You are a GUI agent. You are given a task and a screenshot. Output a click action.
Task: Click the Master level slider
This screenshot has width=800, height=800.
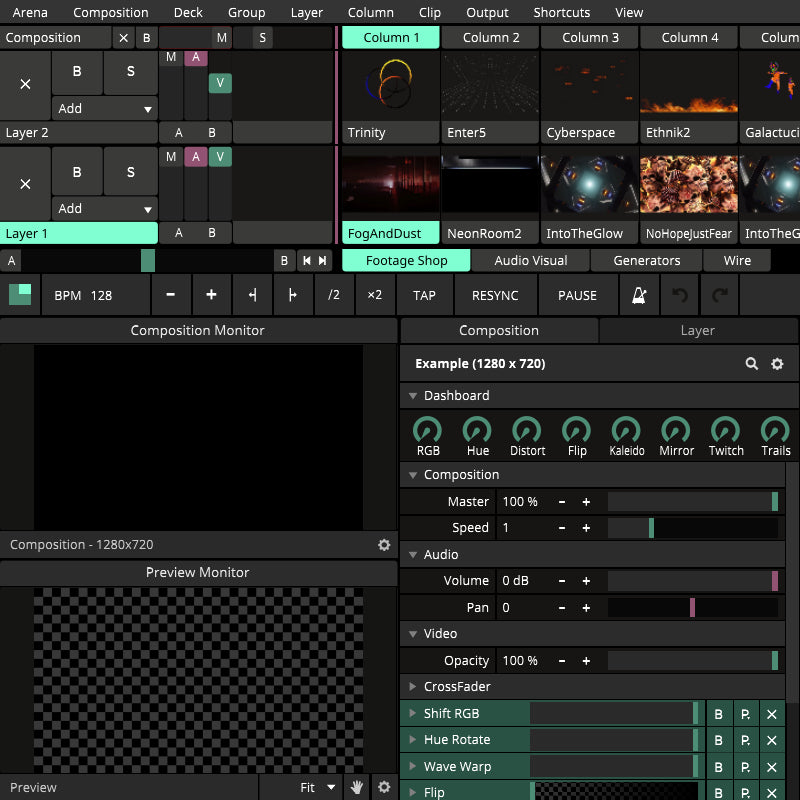pos(692,502)
